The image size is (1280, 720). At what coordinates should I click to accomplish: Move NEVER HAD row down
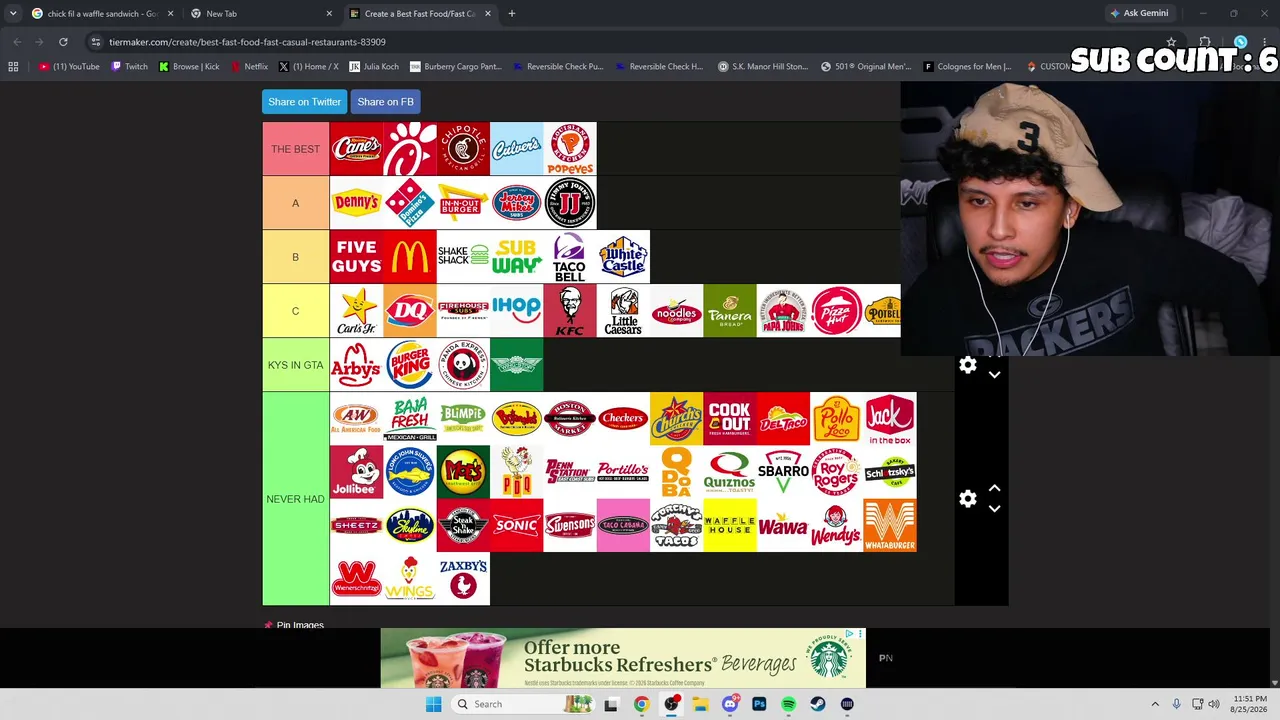click(994, 509)
